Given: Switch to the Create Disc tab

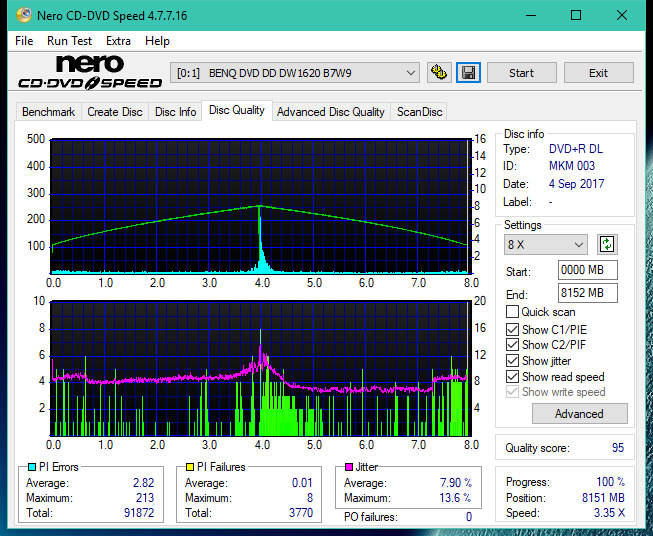Looking at the screenshot, I should point(115,112).
